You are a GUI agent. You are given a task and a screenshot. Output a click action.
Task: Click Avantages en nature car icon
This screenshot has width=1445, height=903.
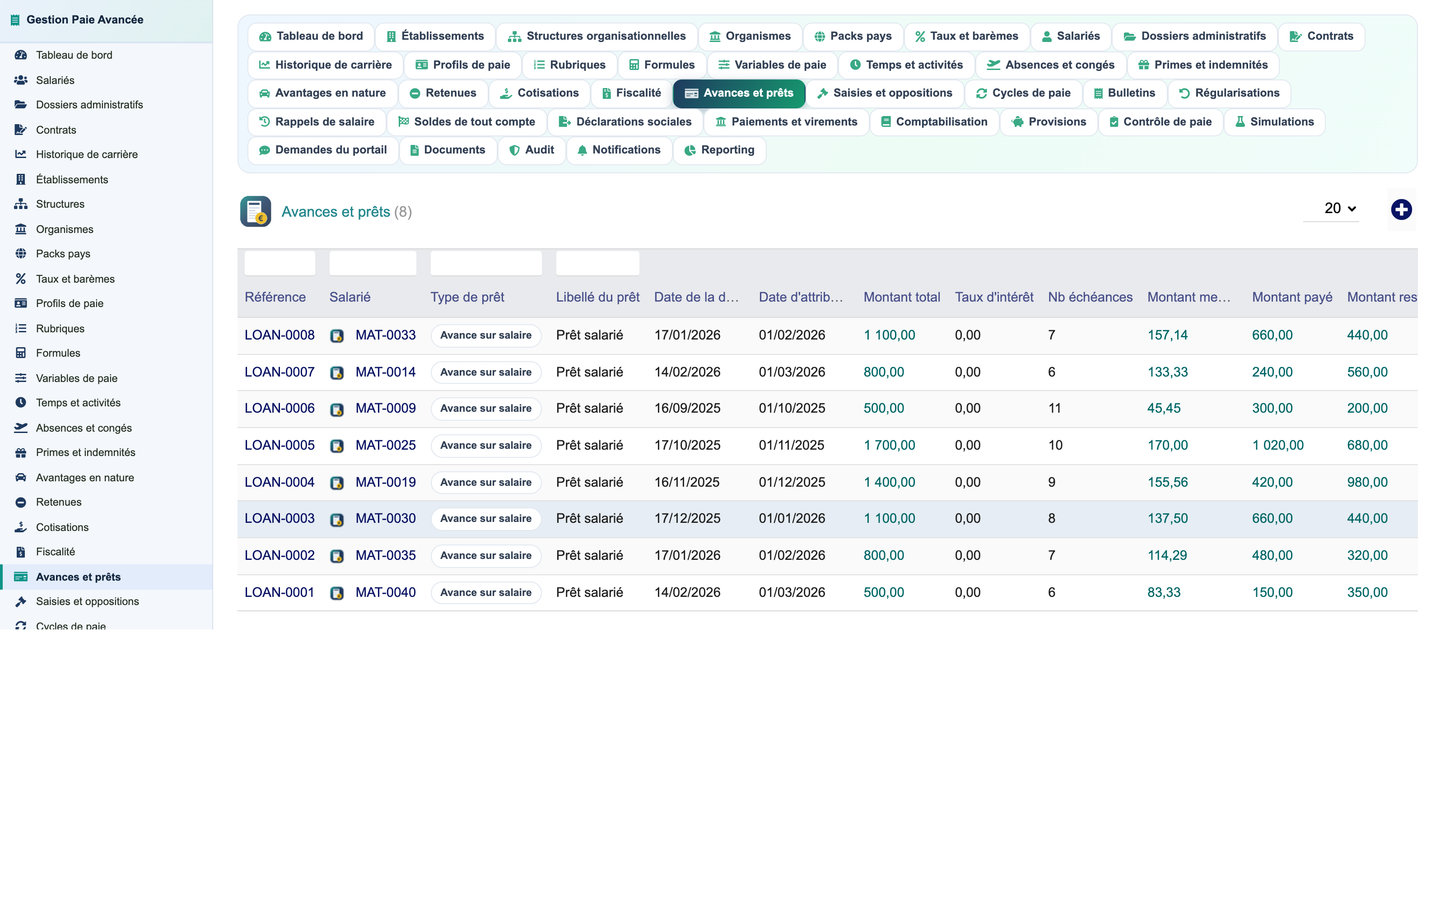click(264, 94)
